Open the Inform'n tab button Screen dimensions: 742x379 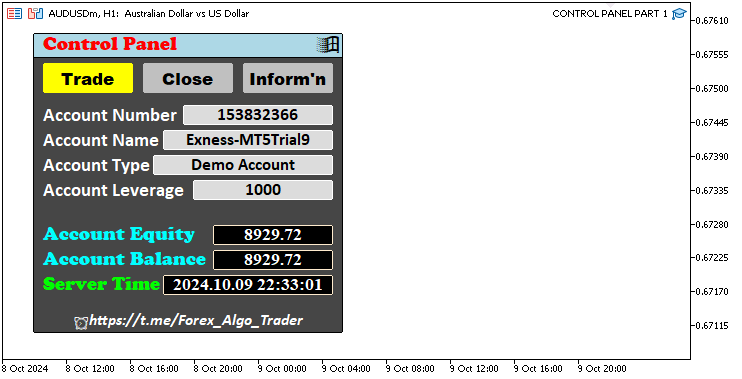pos(288,78)
